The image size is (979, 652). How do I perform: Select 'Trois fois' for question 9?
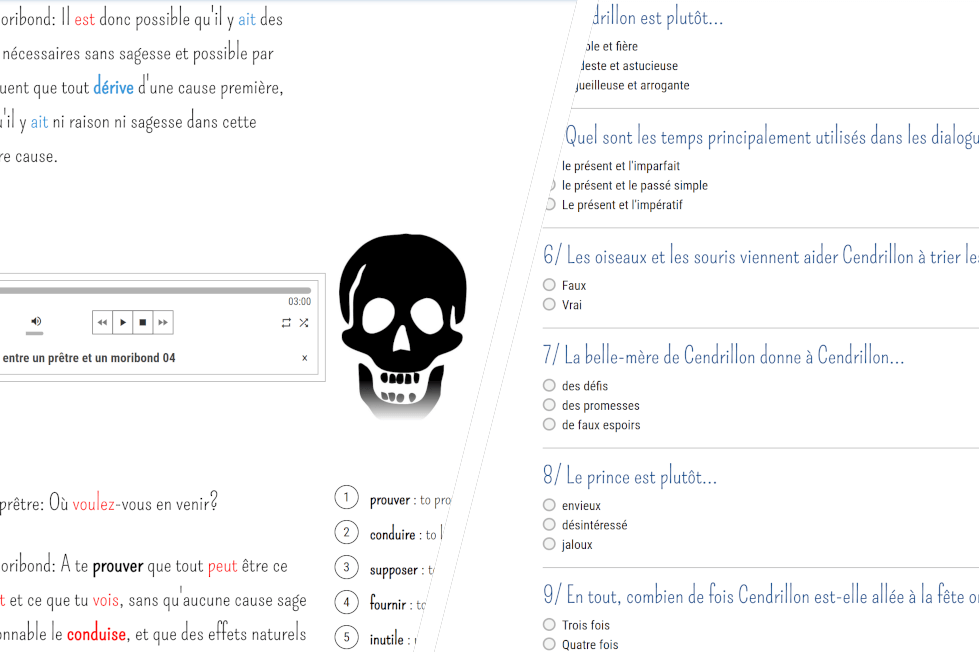549,625
